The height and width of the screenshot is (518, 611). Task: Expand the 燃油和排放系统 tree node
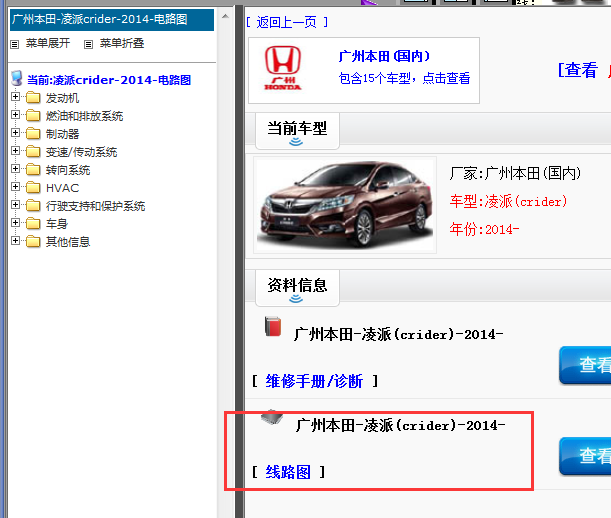pos(16,115)
